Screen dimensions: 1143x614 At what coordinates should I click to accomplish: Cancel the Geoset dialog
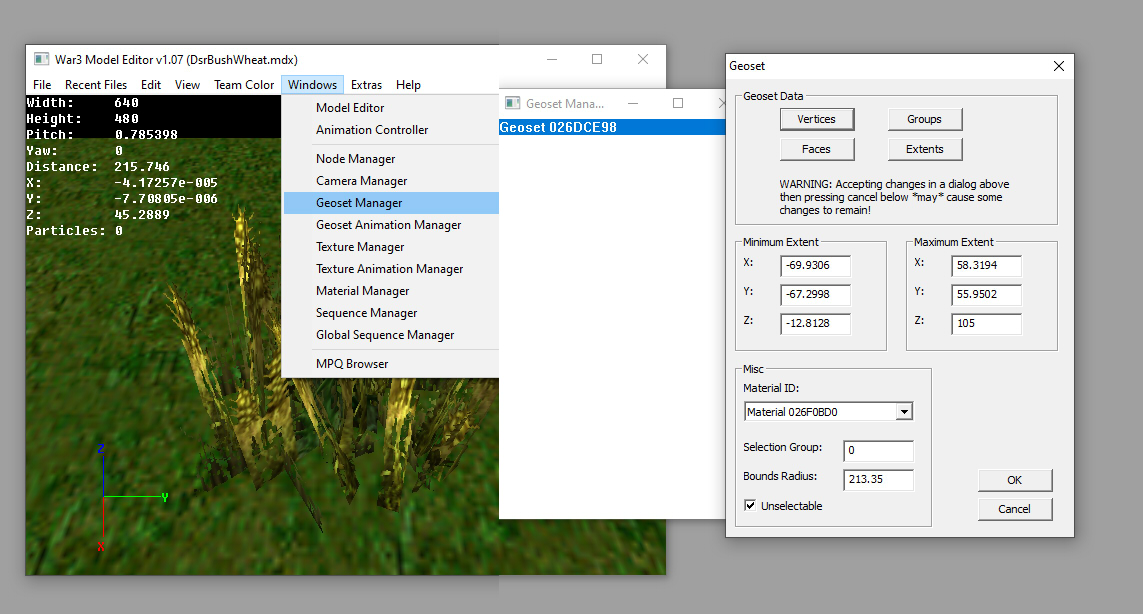(1015, 509)
